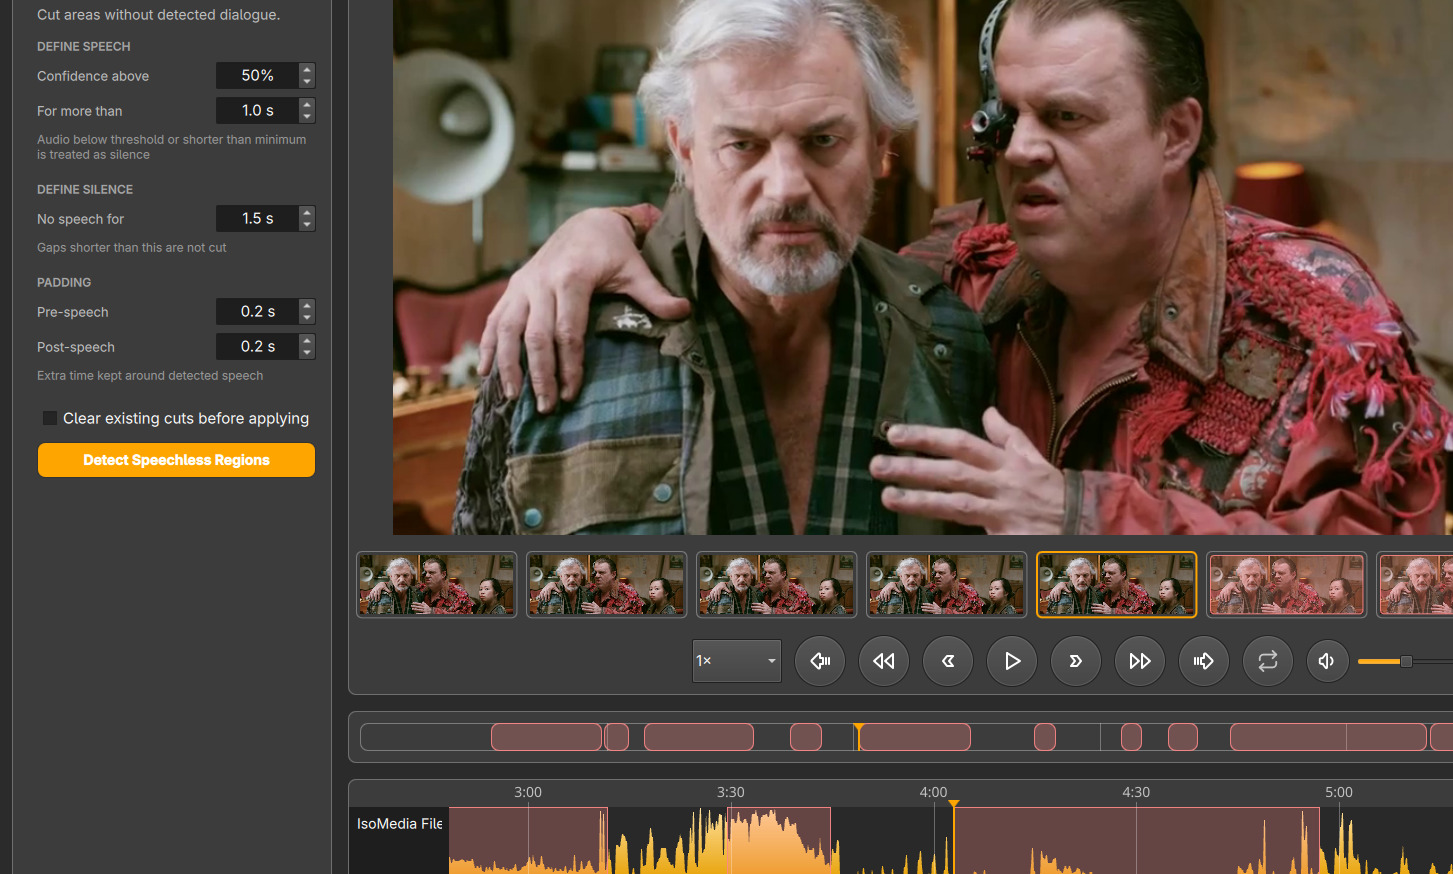The height and width of the screenshot is (874, 1453).
Task: Click the For more than 1.0 s field
Action: pyautogui.click(x=257, y=111)
